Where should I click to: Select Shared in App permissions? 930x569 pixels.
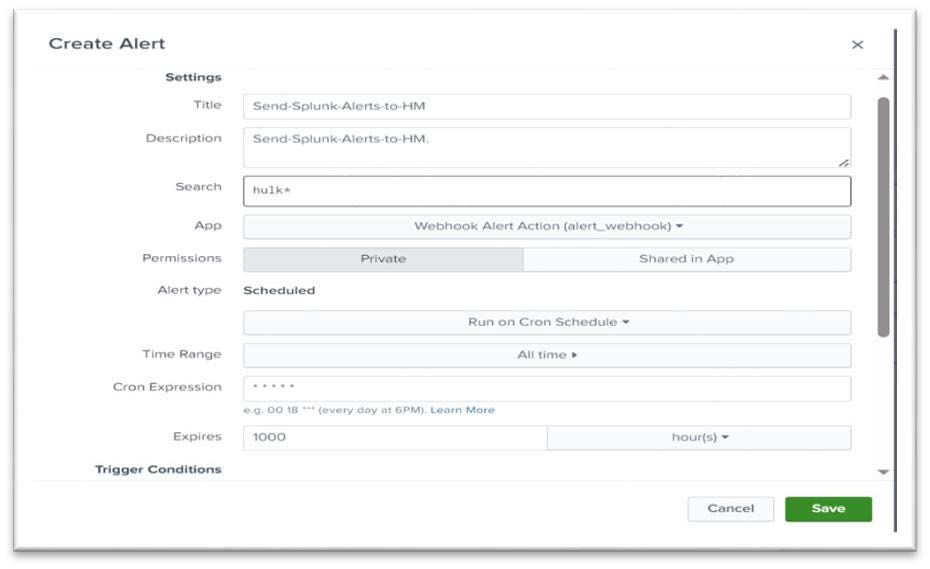pyautogui.click(x=687, y=259)
